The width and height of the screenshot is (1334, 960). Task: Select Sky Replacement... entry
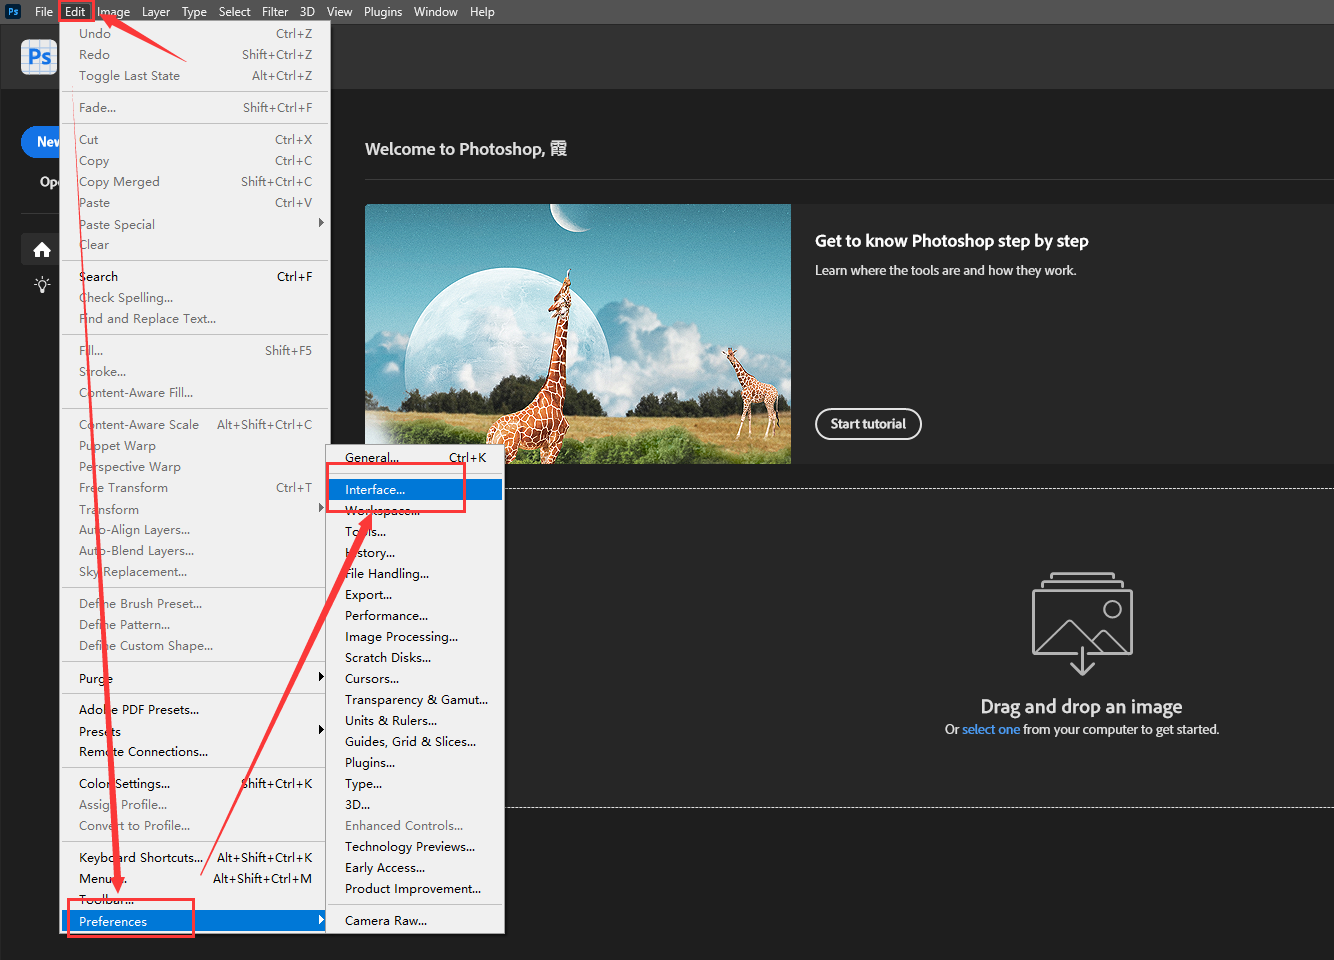click(196, 572)
